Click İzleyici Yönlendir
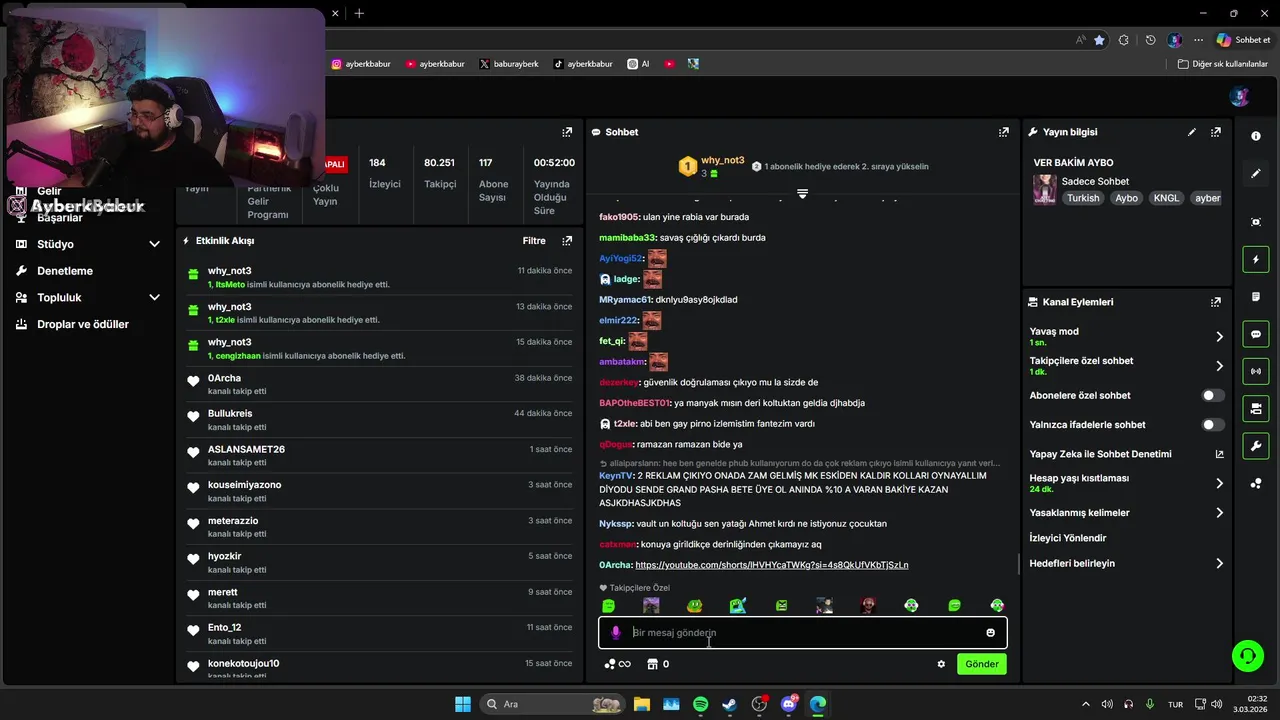 (1068, 538)
